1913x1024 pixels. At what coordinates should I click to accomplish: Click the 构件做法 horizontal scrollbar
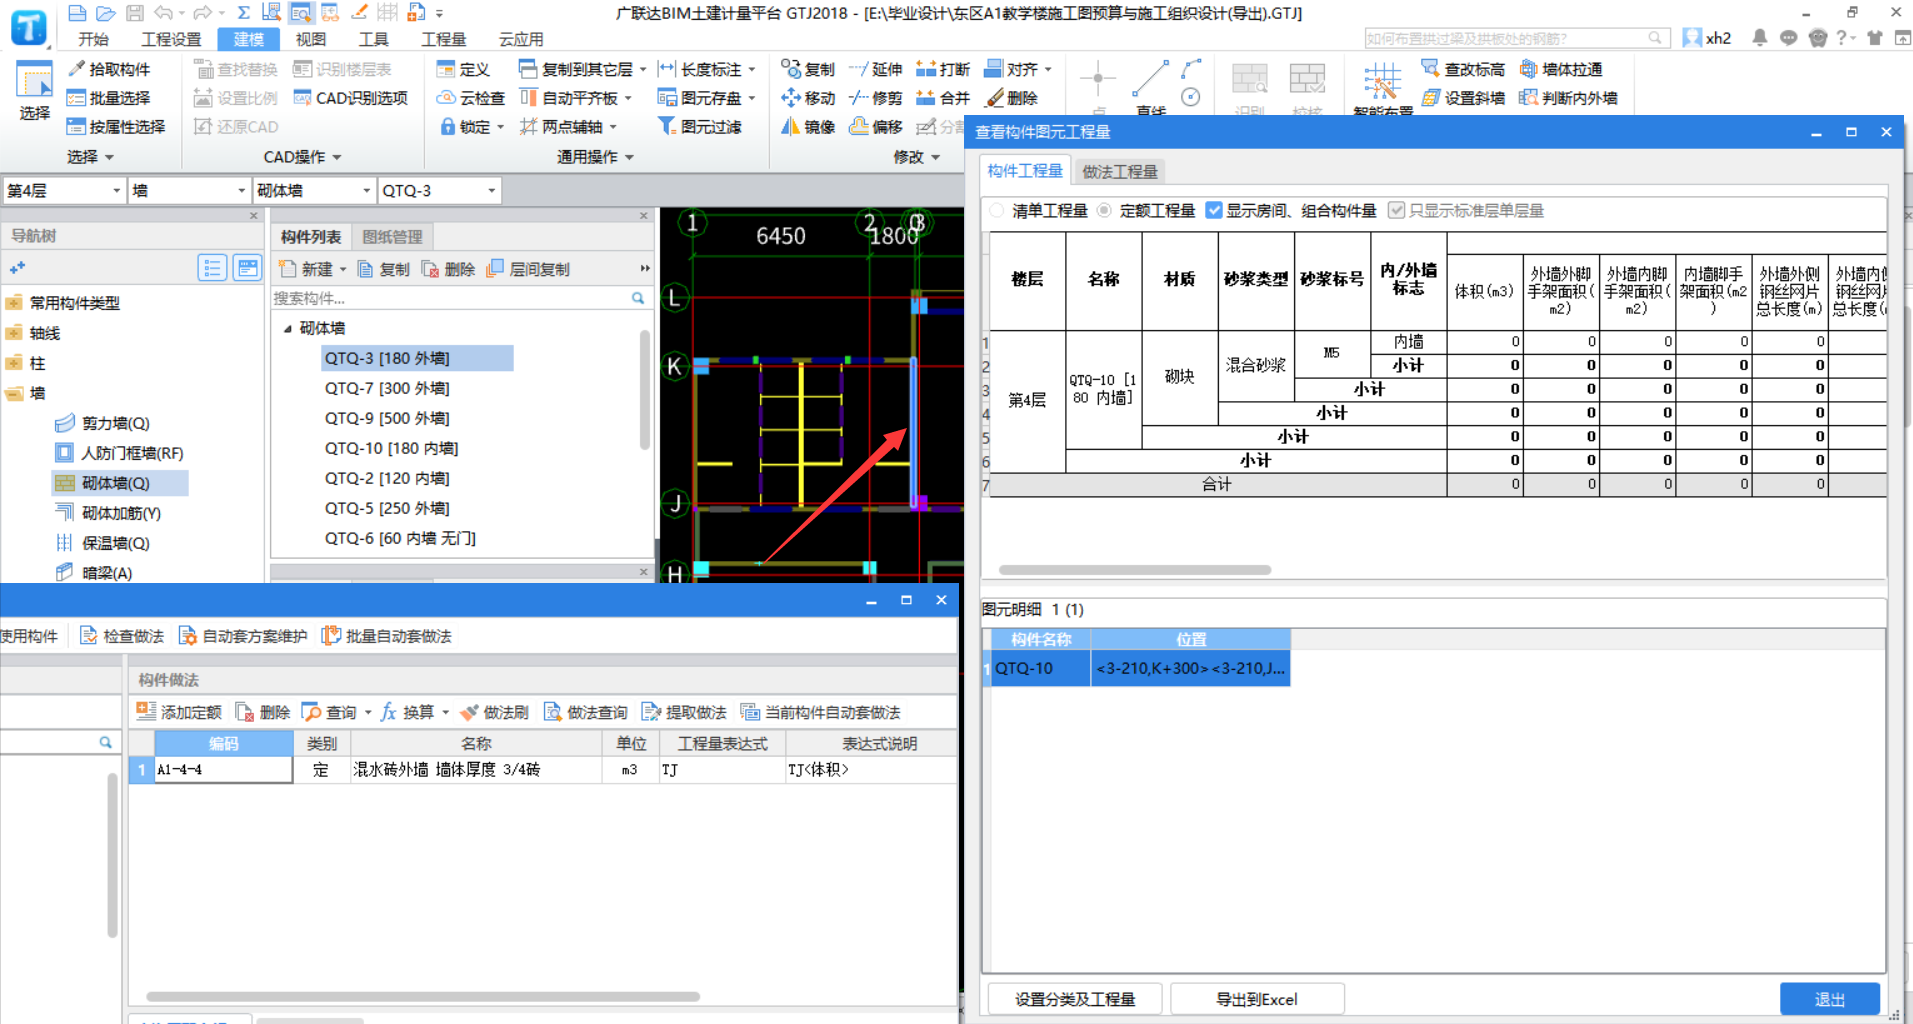pyautogui.click(x=423, y=996)
